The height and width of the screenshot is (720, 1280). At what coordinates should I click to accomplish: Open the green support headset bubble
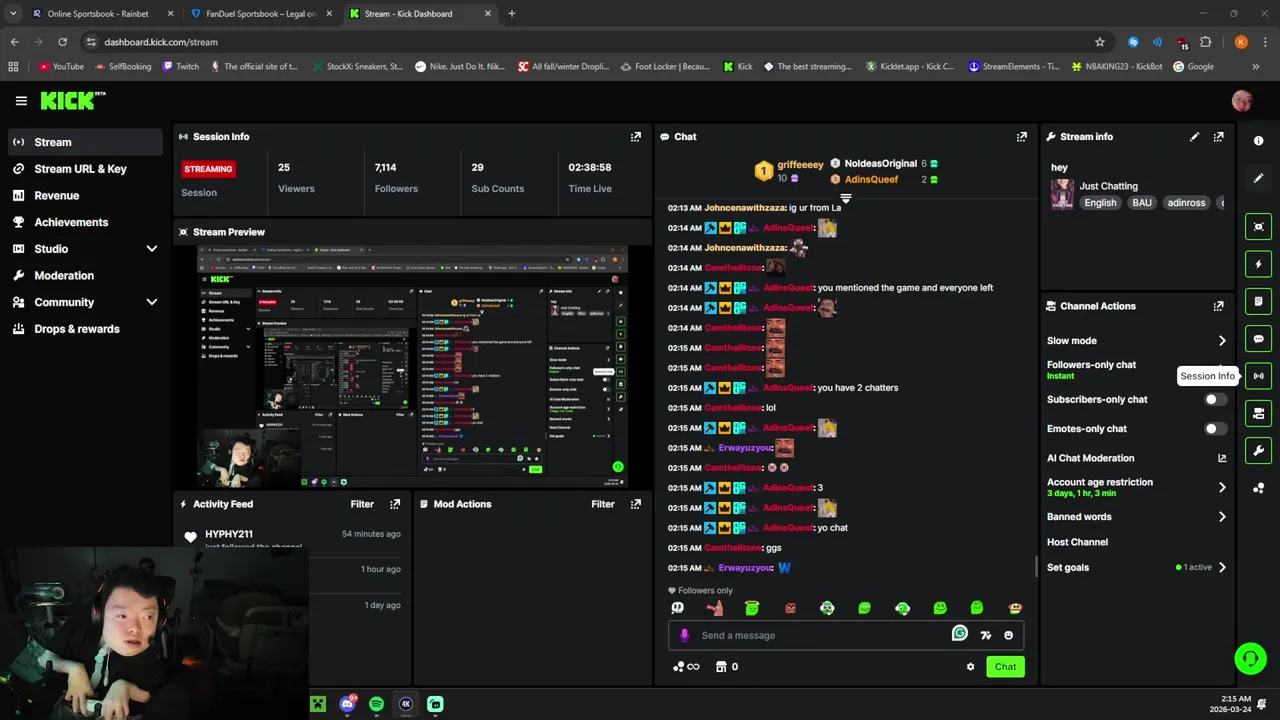coord(1250,658)
